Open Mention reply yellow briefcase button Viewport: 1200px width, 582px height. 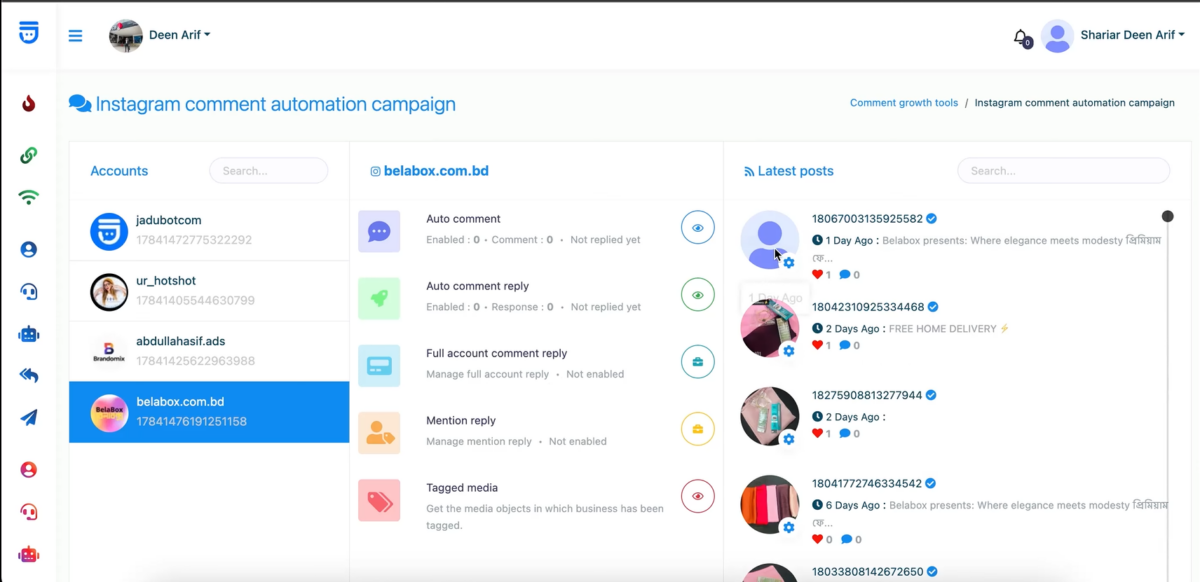(698, 429)
